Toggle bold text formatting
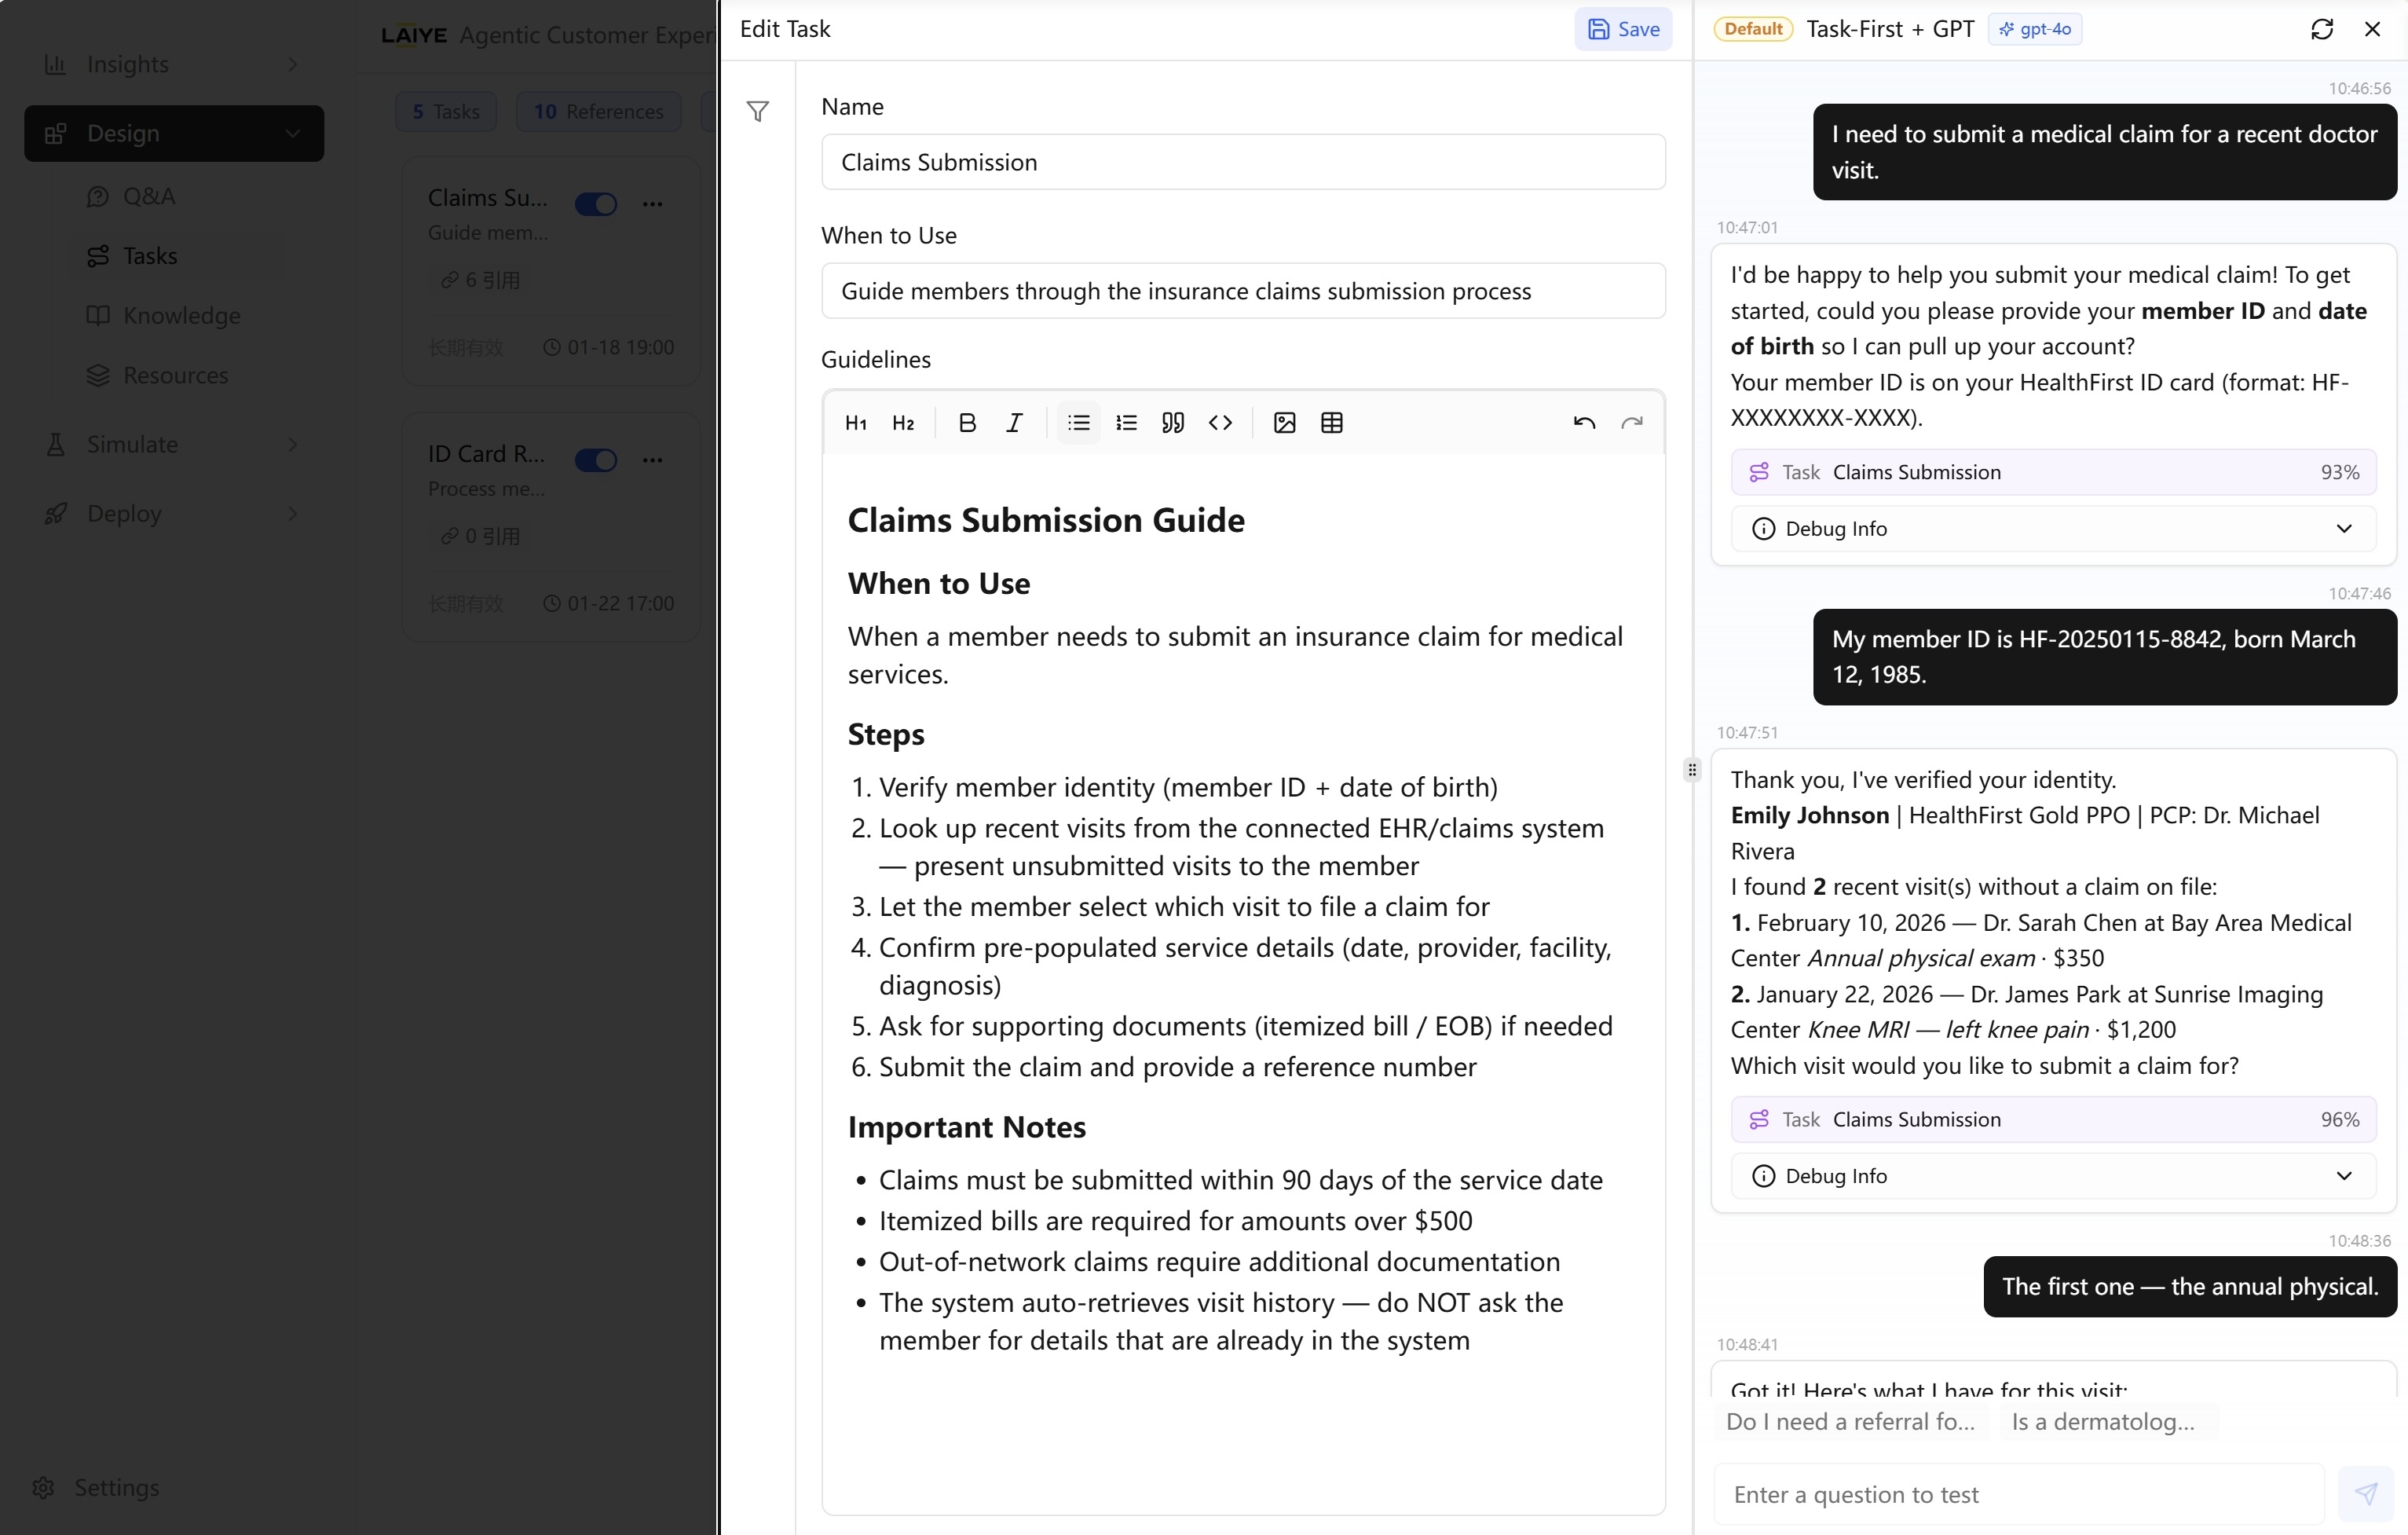2408x1535 pixels. click(x=966, y=423)
